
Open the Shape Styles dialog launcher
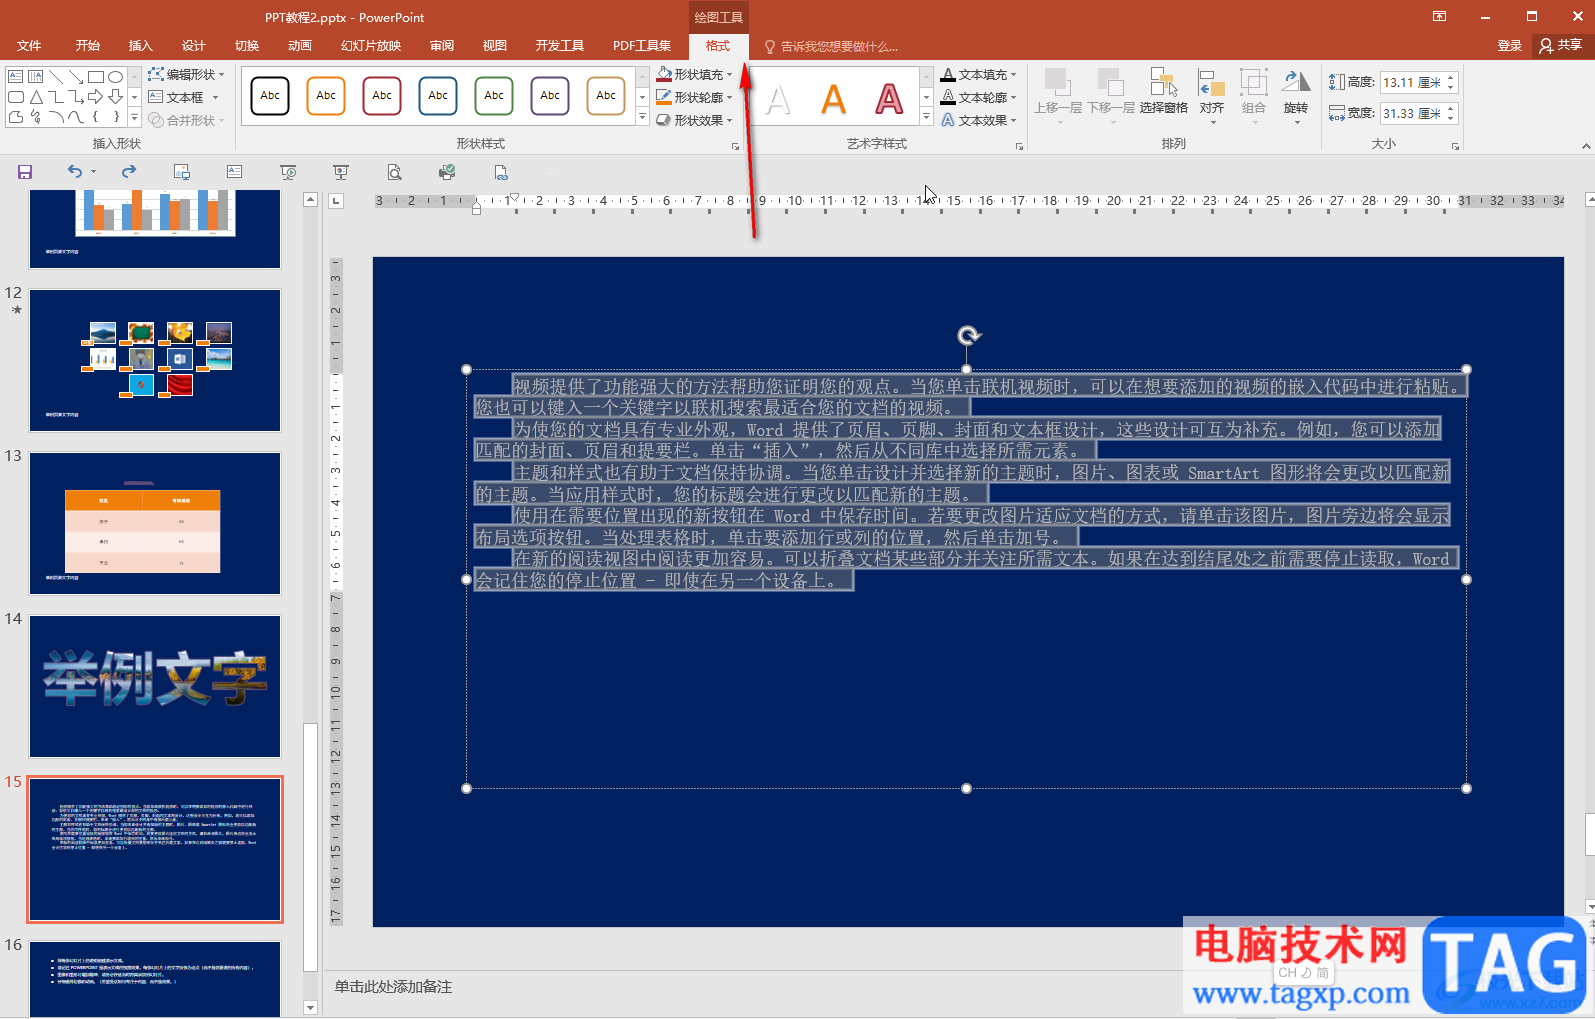[x=735, y=146]
